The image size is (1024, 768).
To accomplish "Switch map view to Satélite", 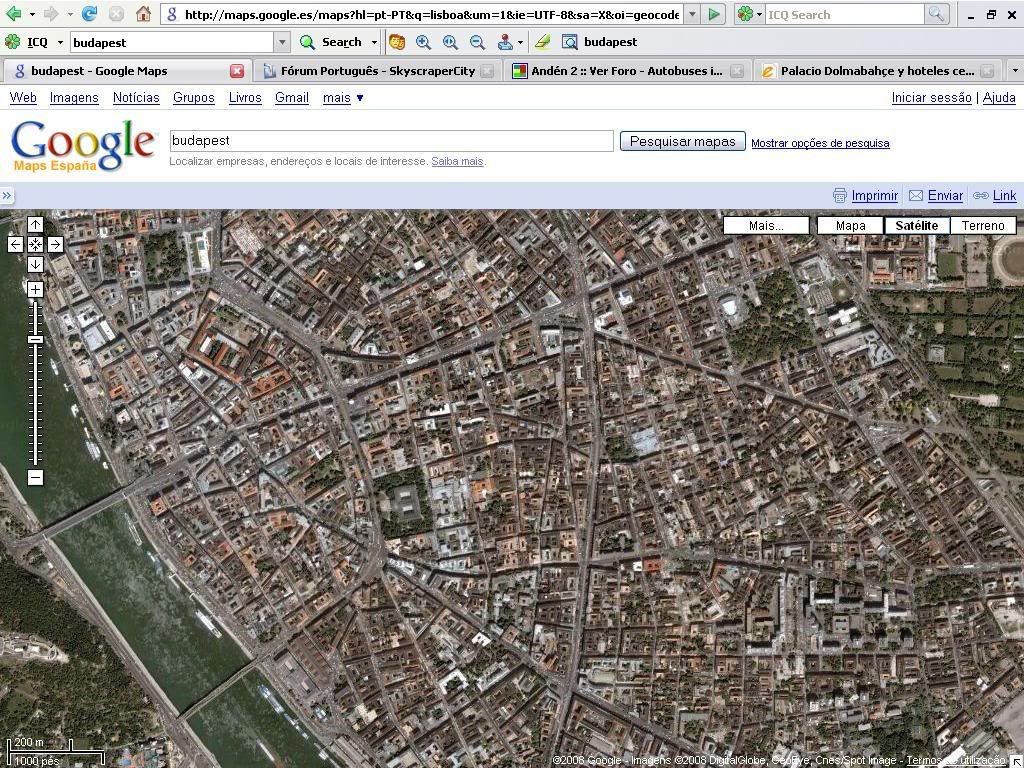I will (x=916, y=225).
